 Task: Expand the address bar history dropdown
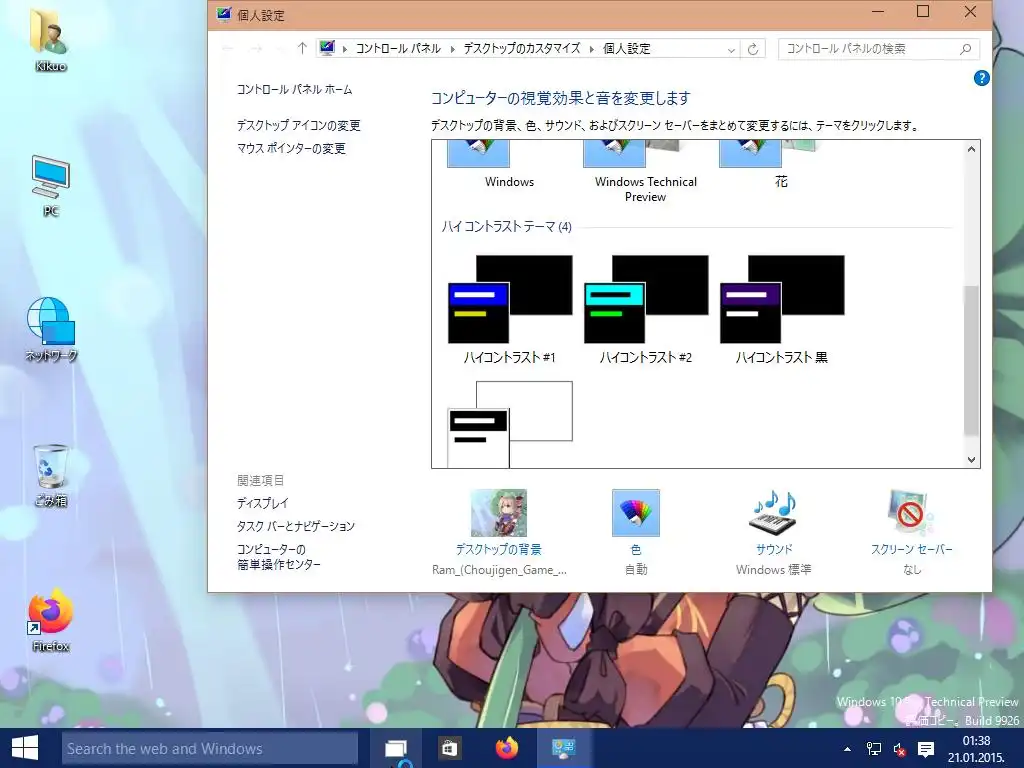[x=731, y=49]
